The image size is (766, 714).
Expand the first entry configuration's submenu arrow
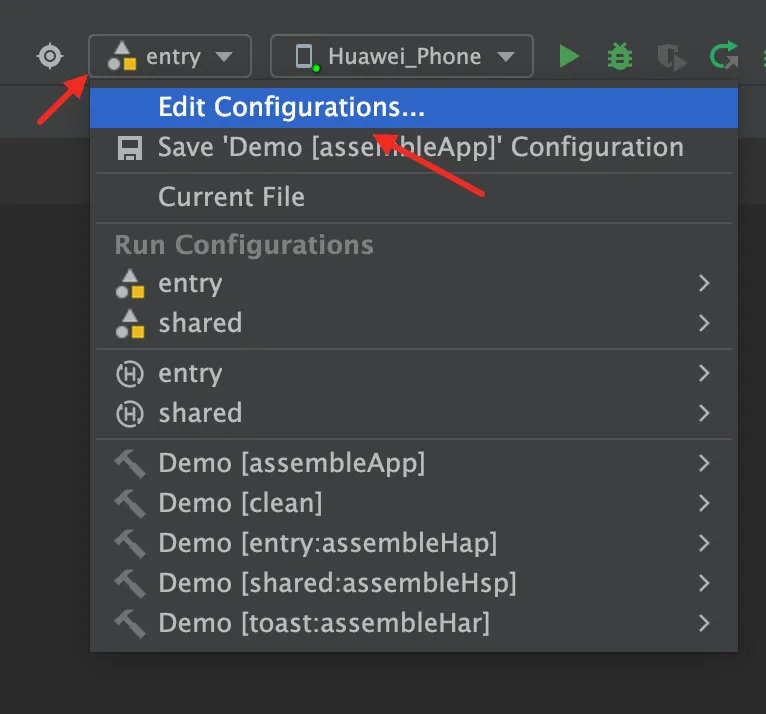704,283
